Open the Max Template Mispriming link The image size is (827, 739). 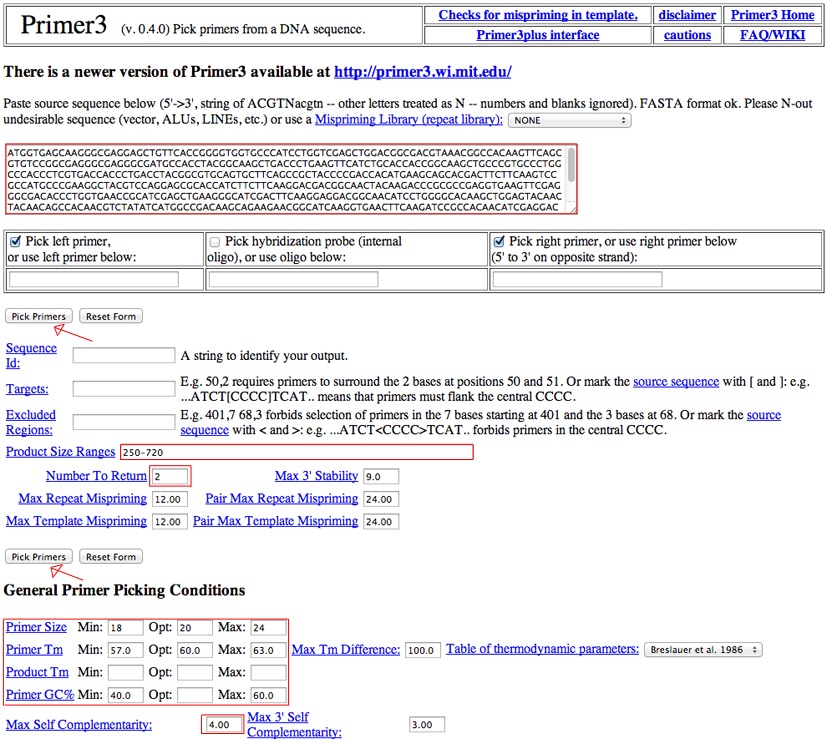pos(76,521)
